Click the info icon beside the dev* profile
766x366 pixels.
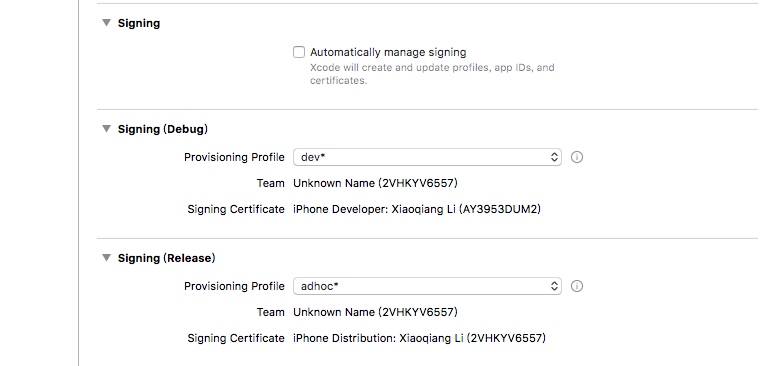577,157
